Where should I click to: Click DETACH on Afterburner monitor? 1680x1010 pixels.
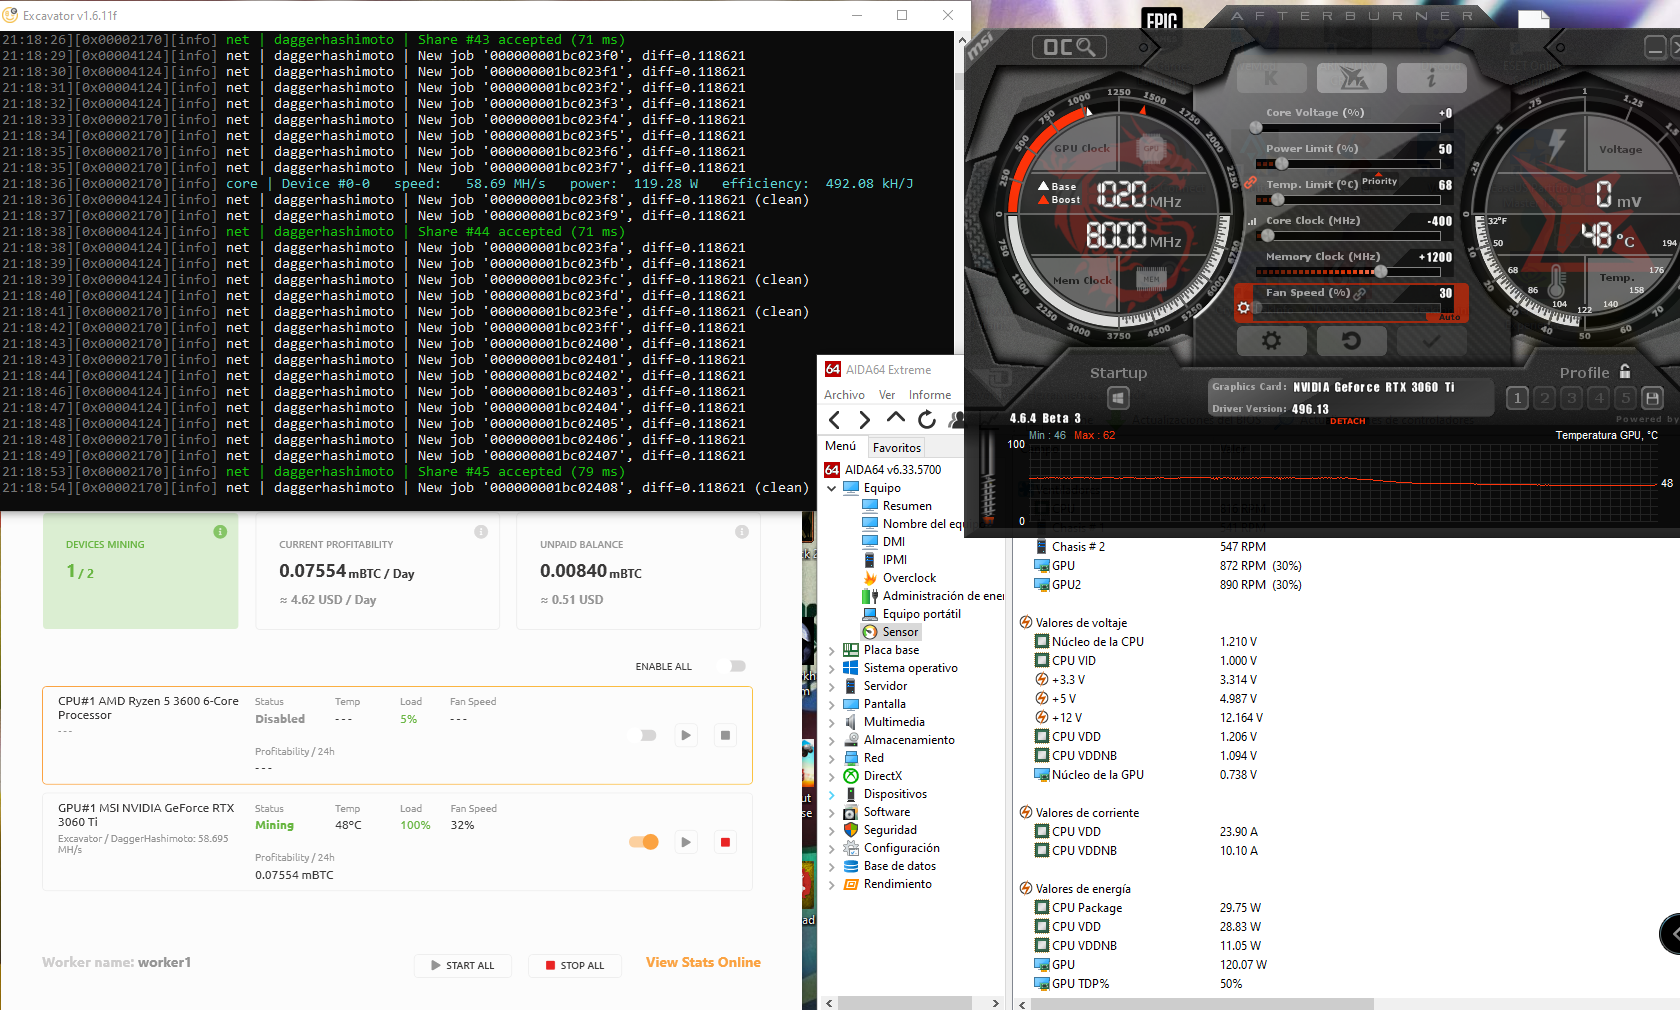[1347, 421]
